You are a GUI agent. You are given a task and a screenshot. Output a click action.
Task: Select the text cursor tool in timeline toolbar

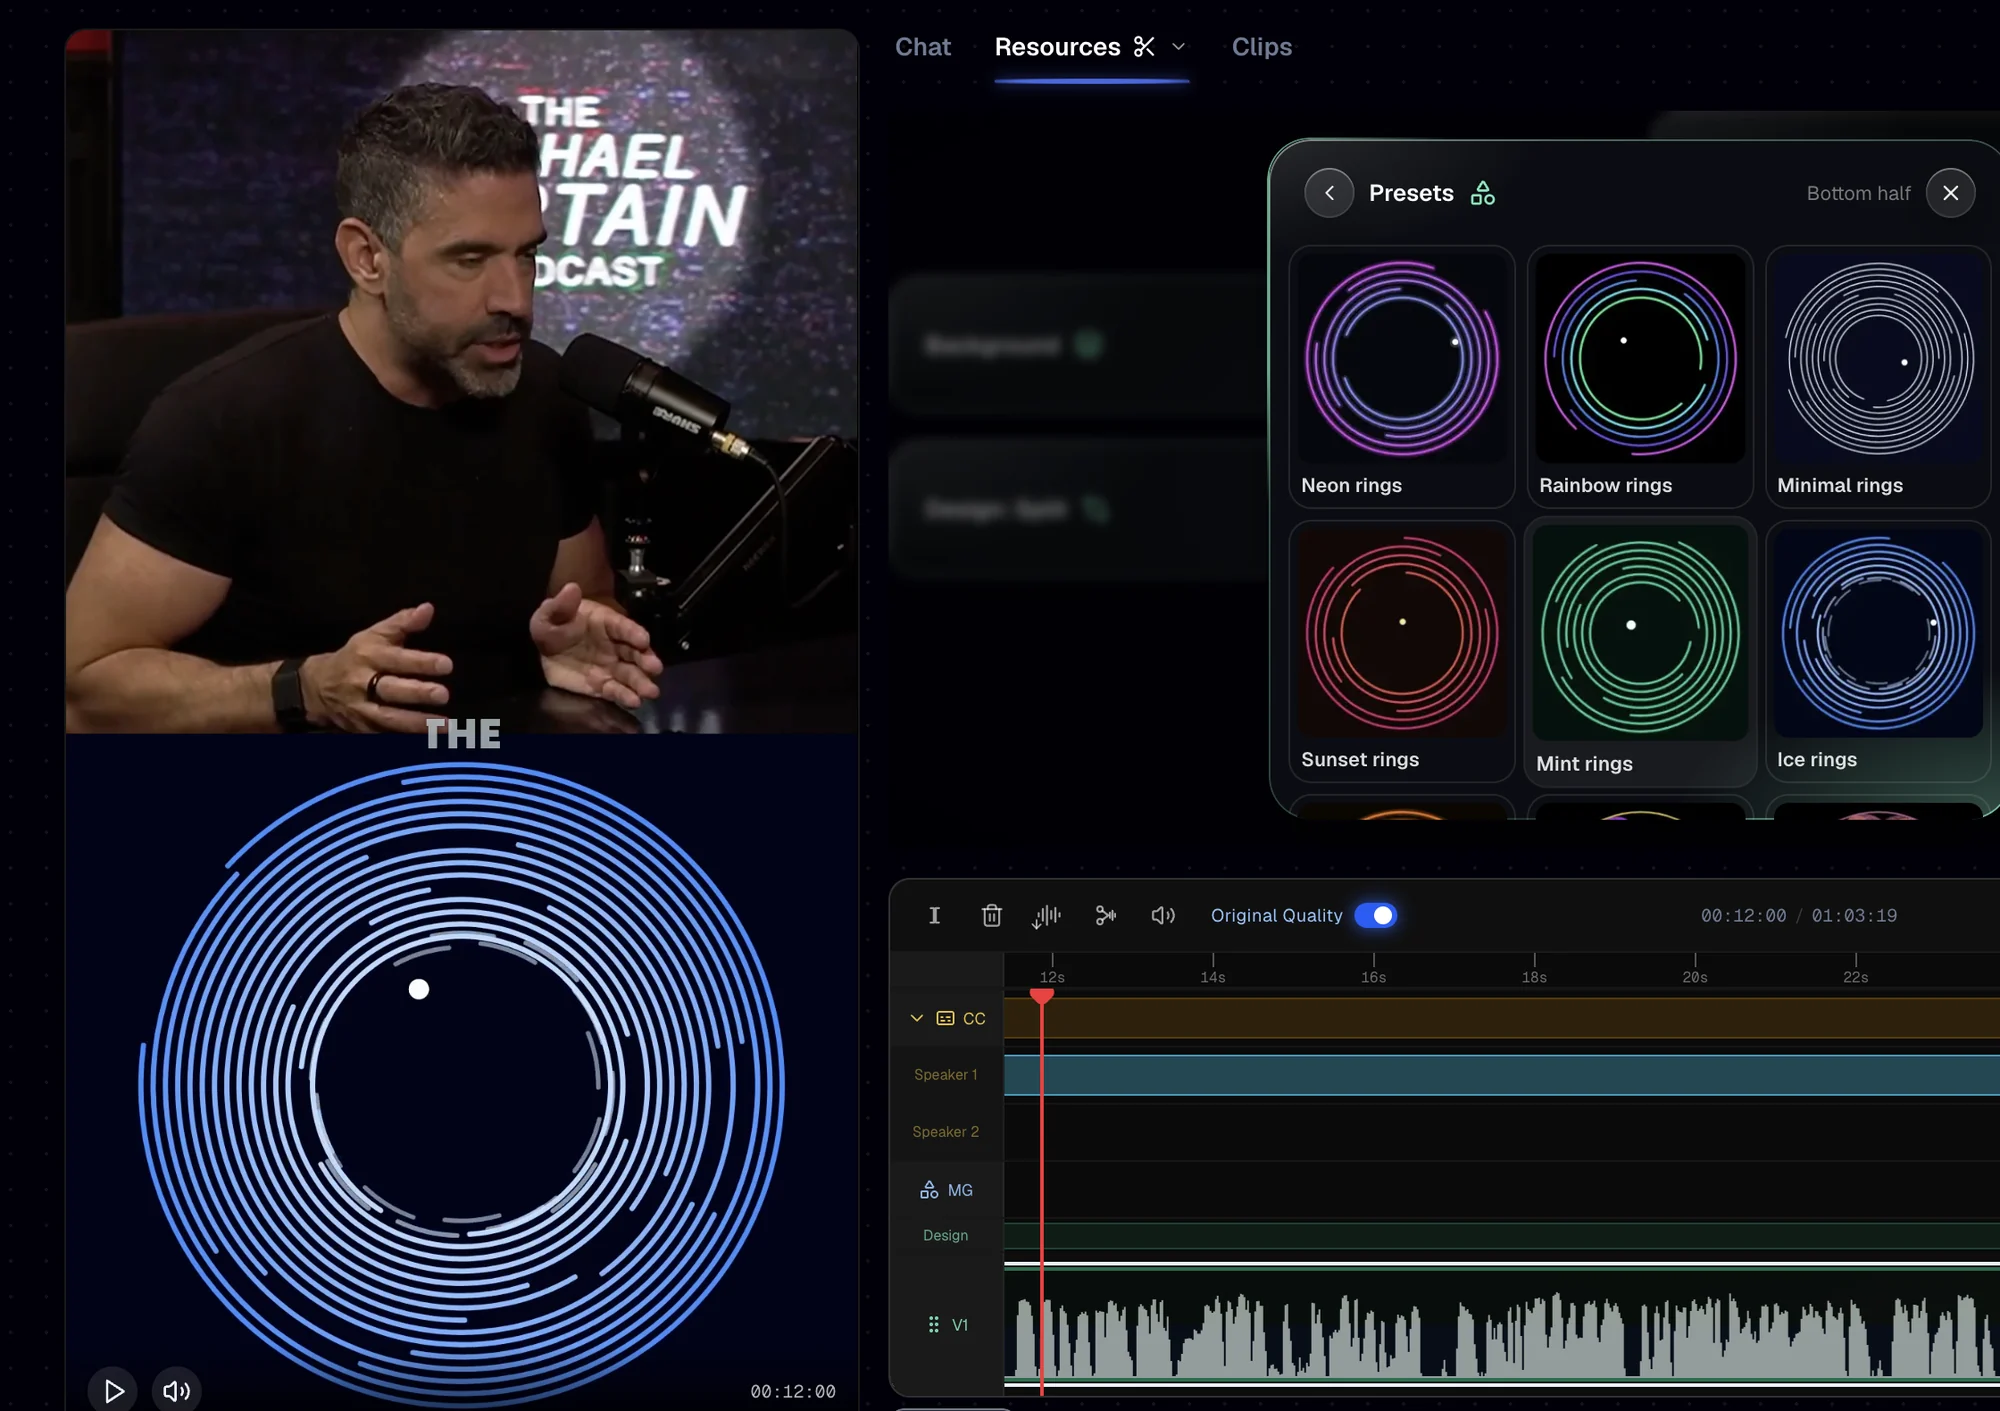pos(934,915)
